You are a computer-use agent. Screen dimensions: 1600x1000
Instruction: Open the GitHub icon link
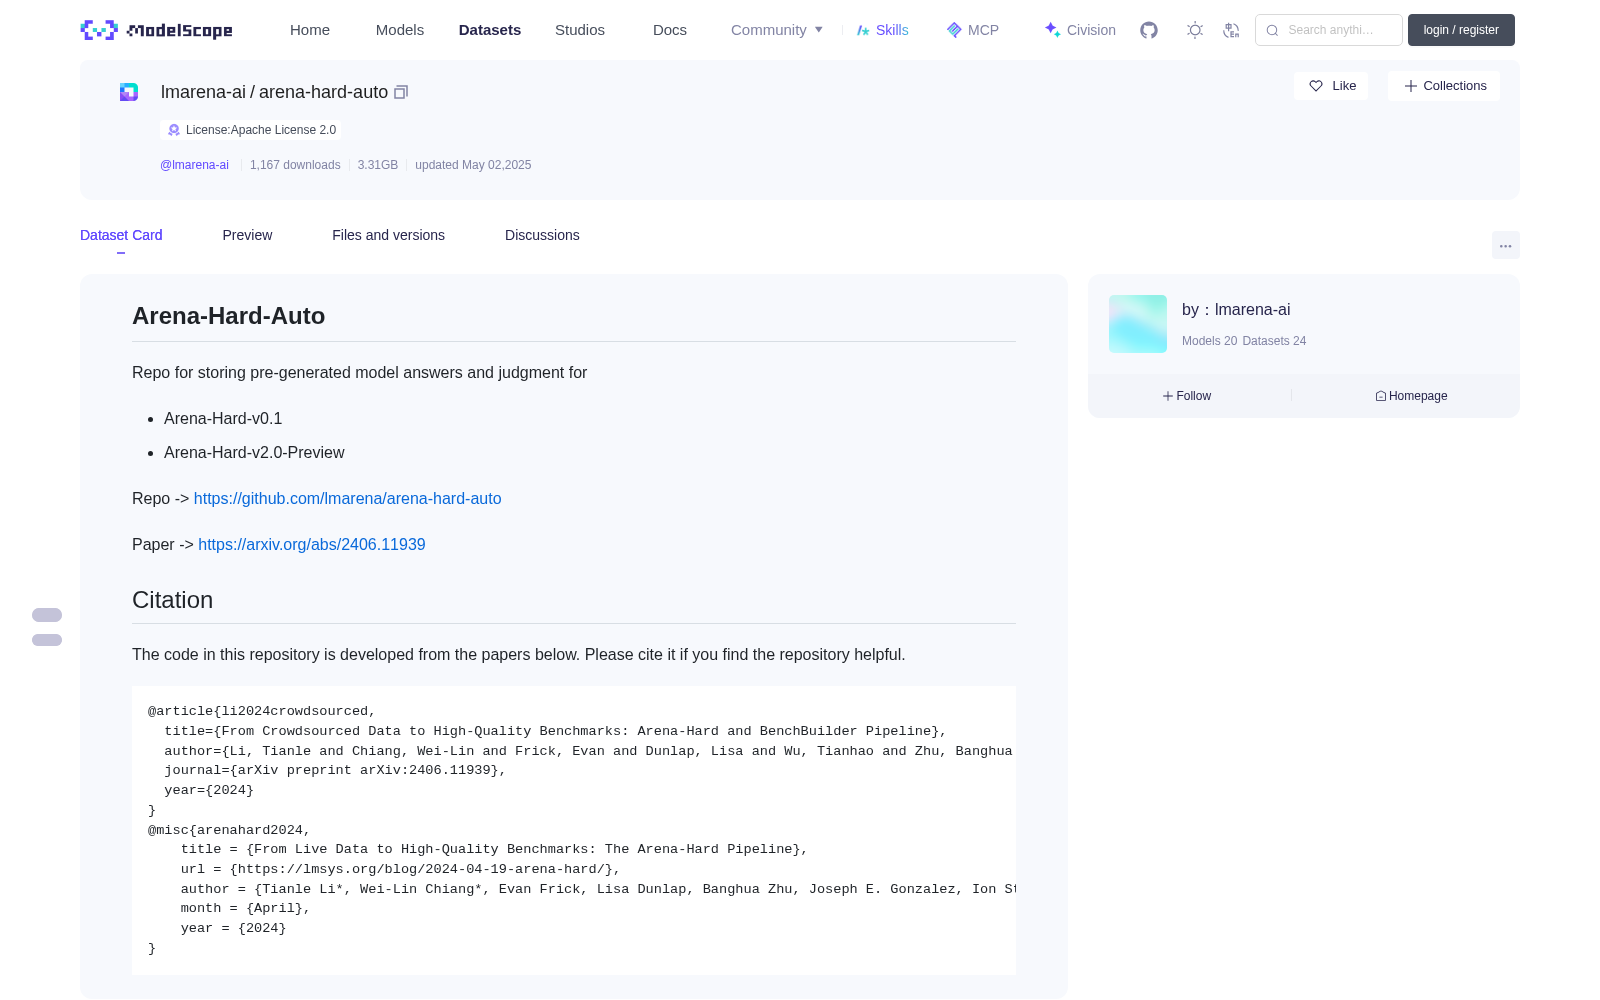pos(1149,30)
